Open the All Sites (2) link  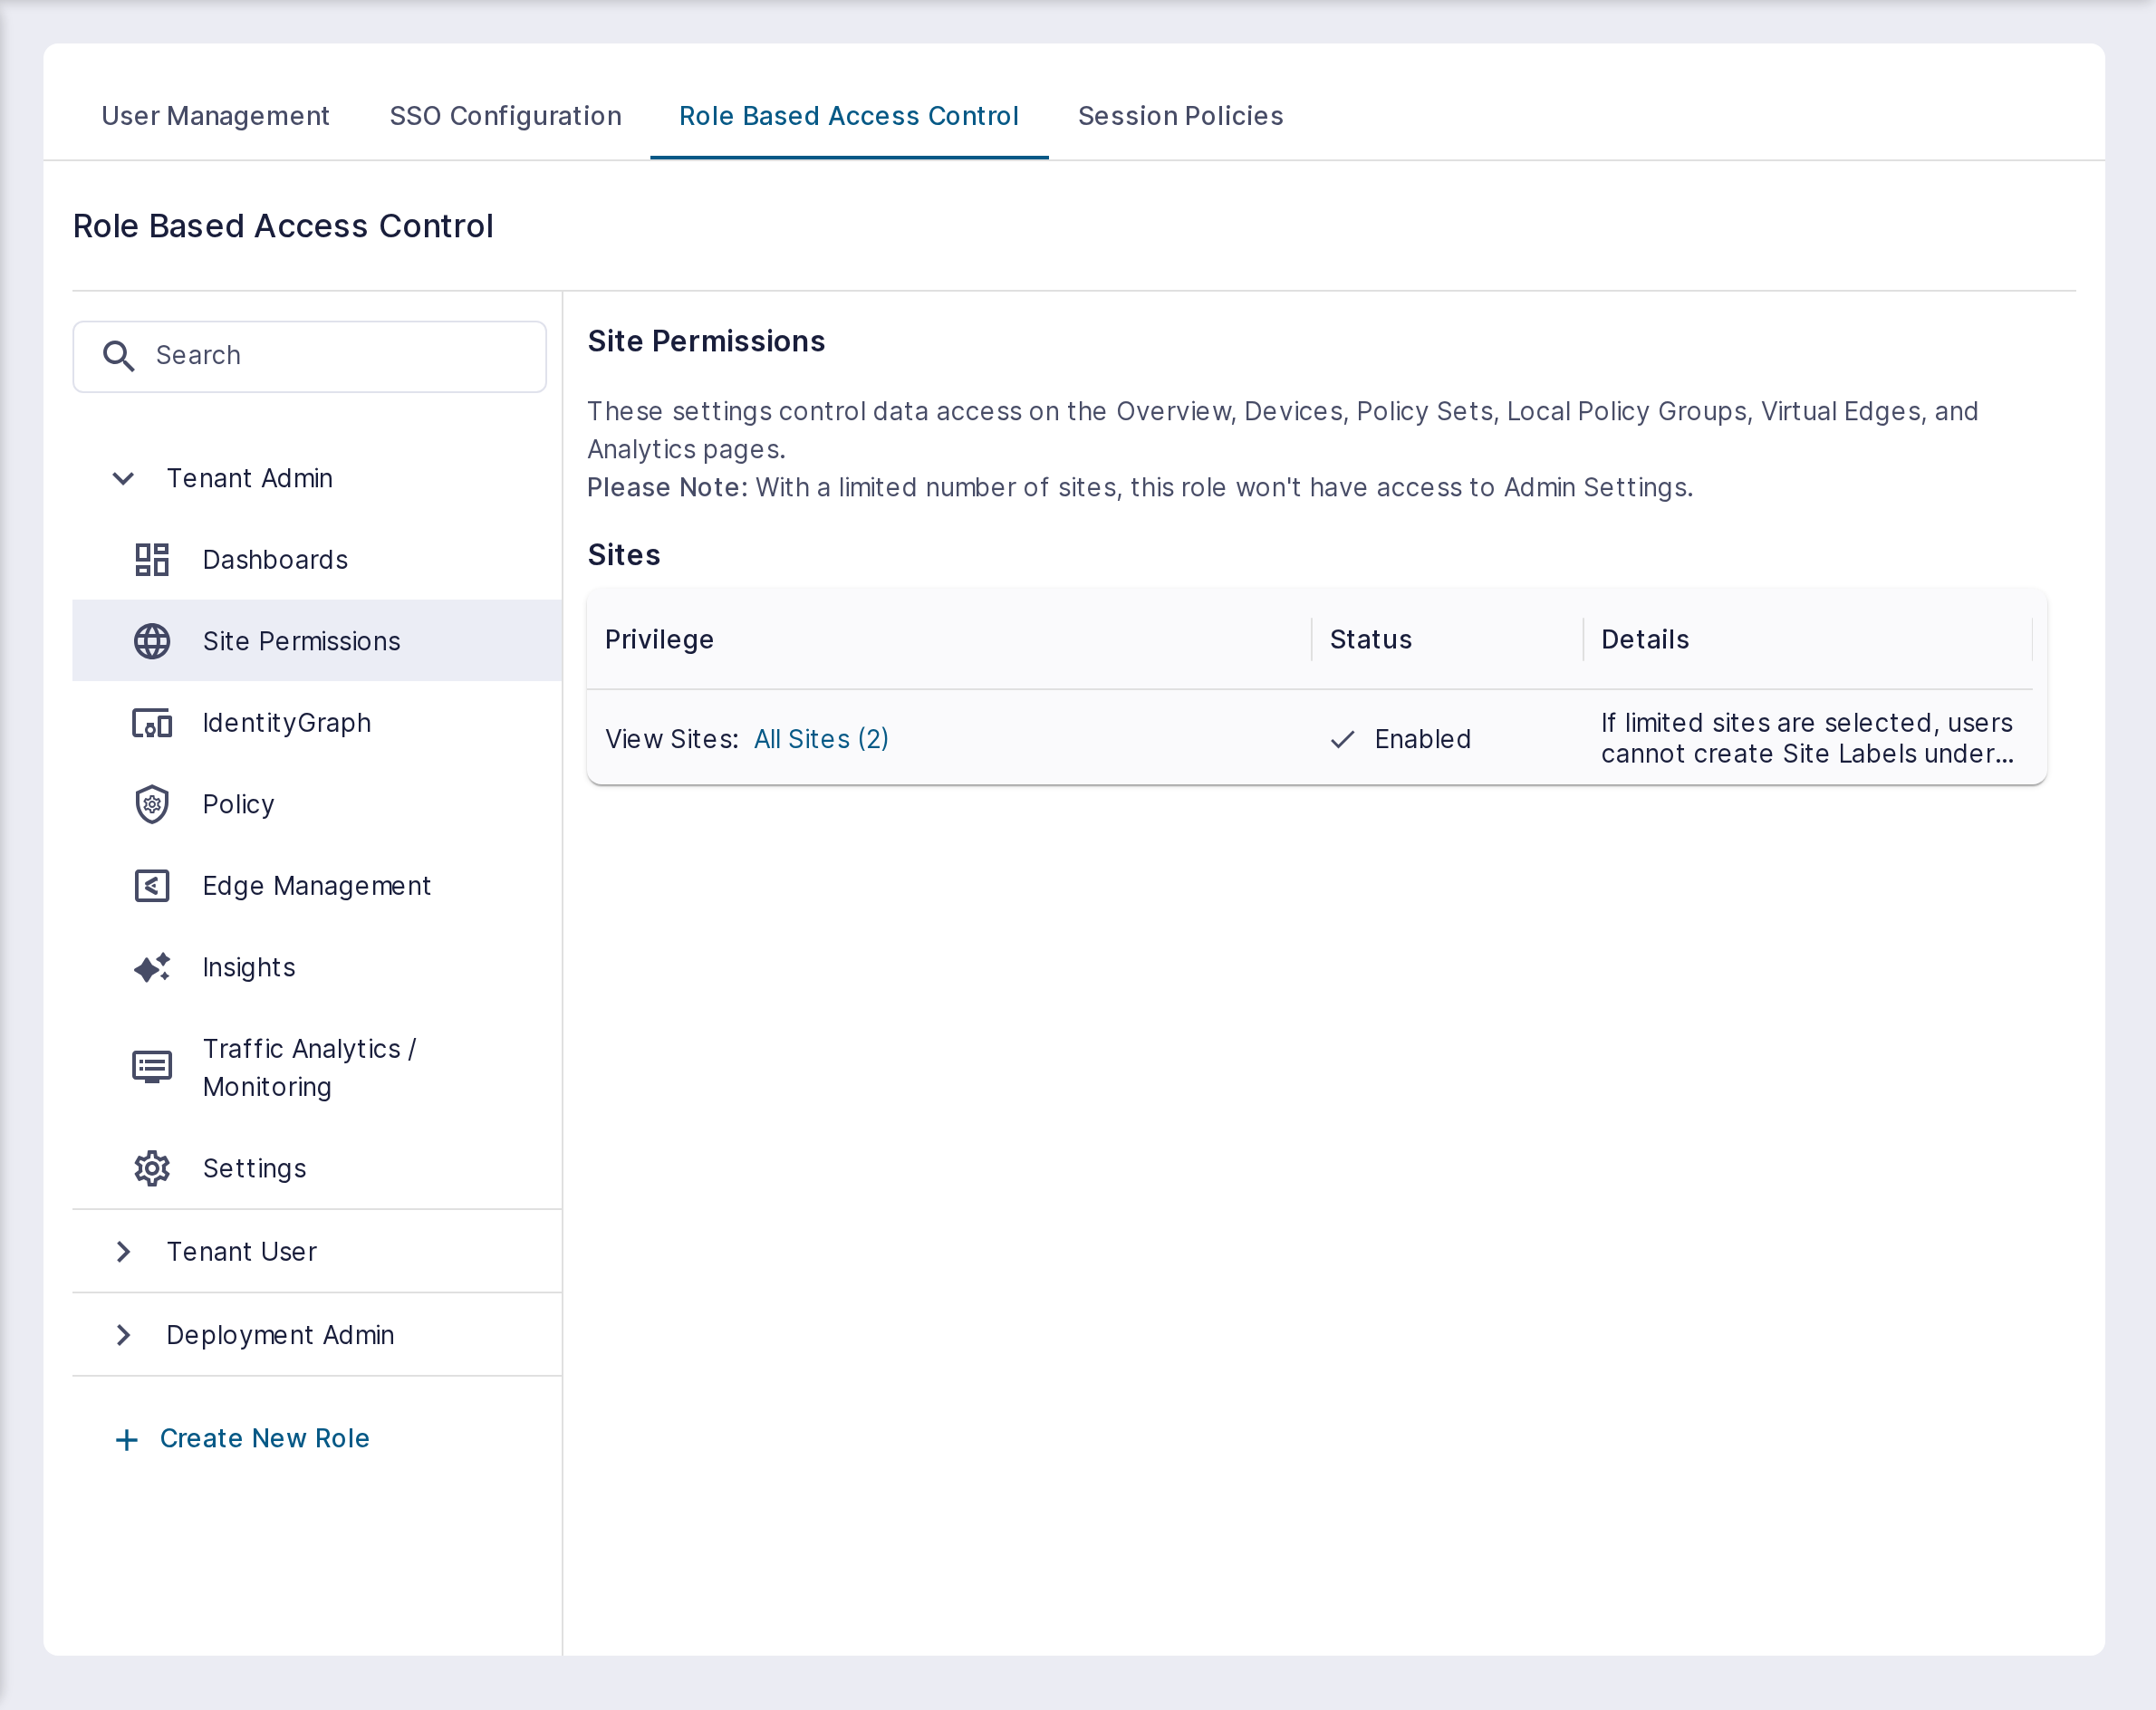coord(821,739)
